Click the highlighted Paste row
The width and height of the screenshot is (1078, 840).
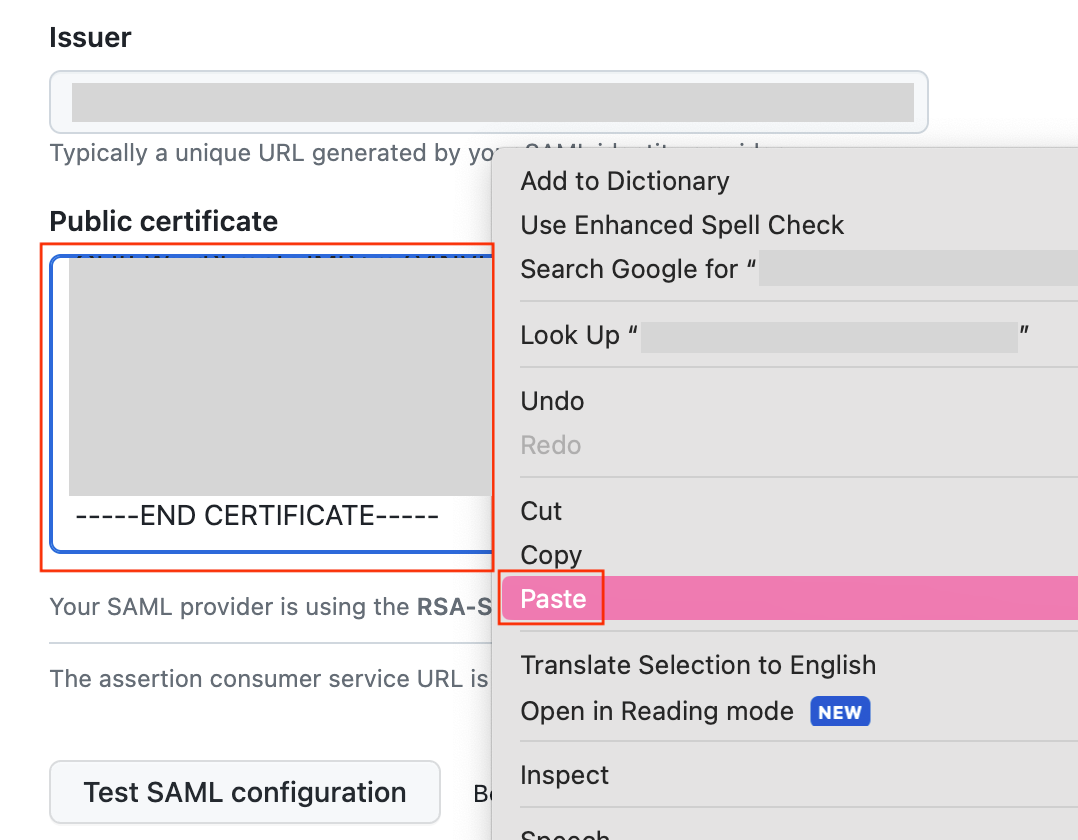tap(700, 598)
